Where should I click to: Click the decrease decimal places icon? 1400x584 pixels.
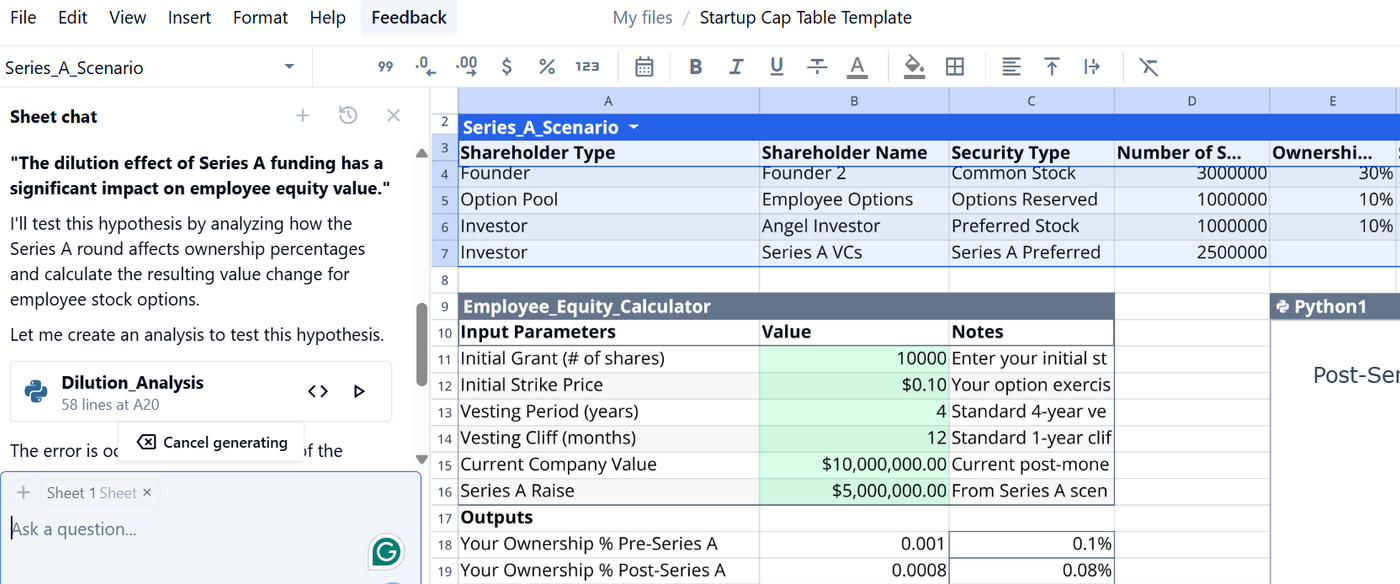(425, 67)
